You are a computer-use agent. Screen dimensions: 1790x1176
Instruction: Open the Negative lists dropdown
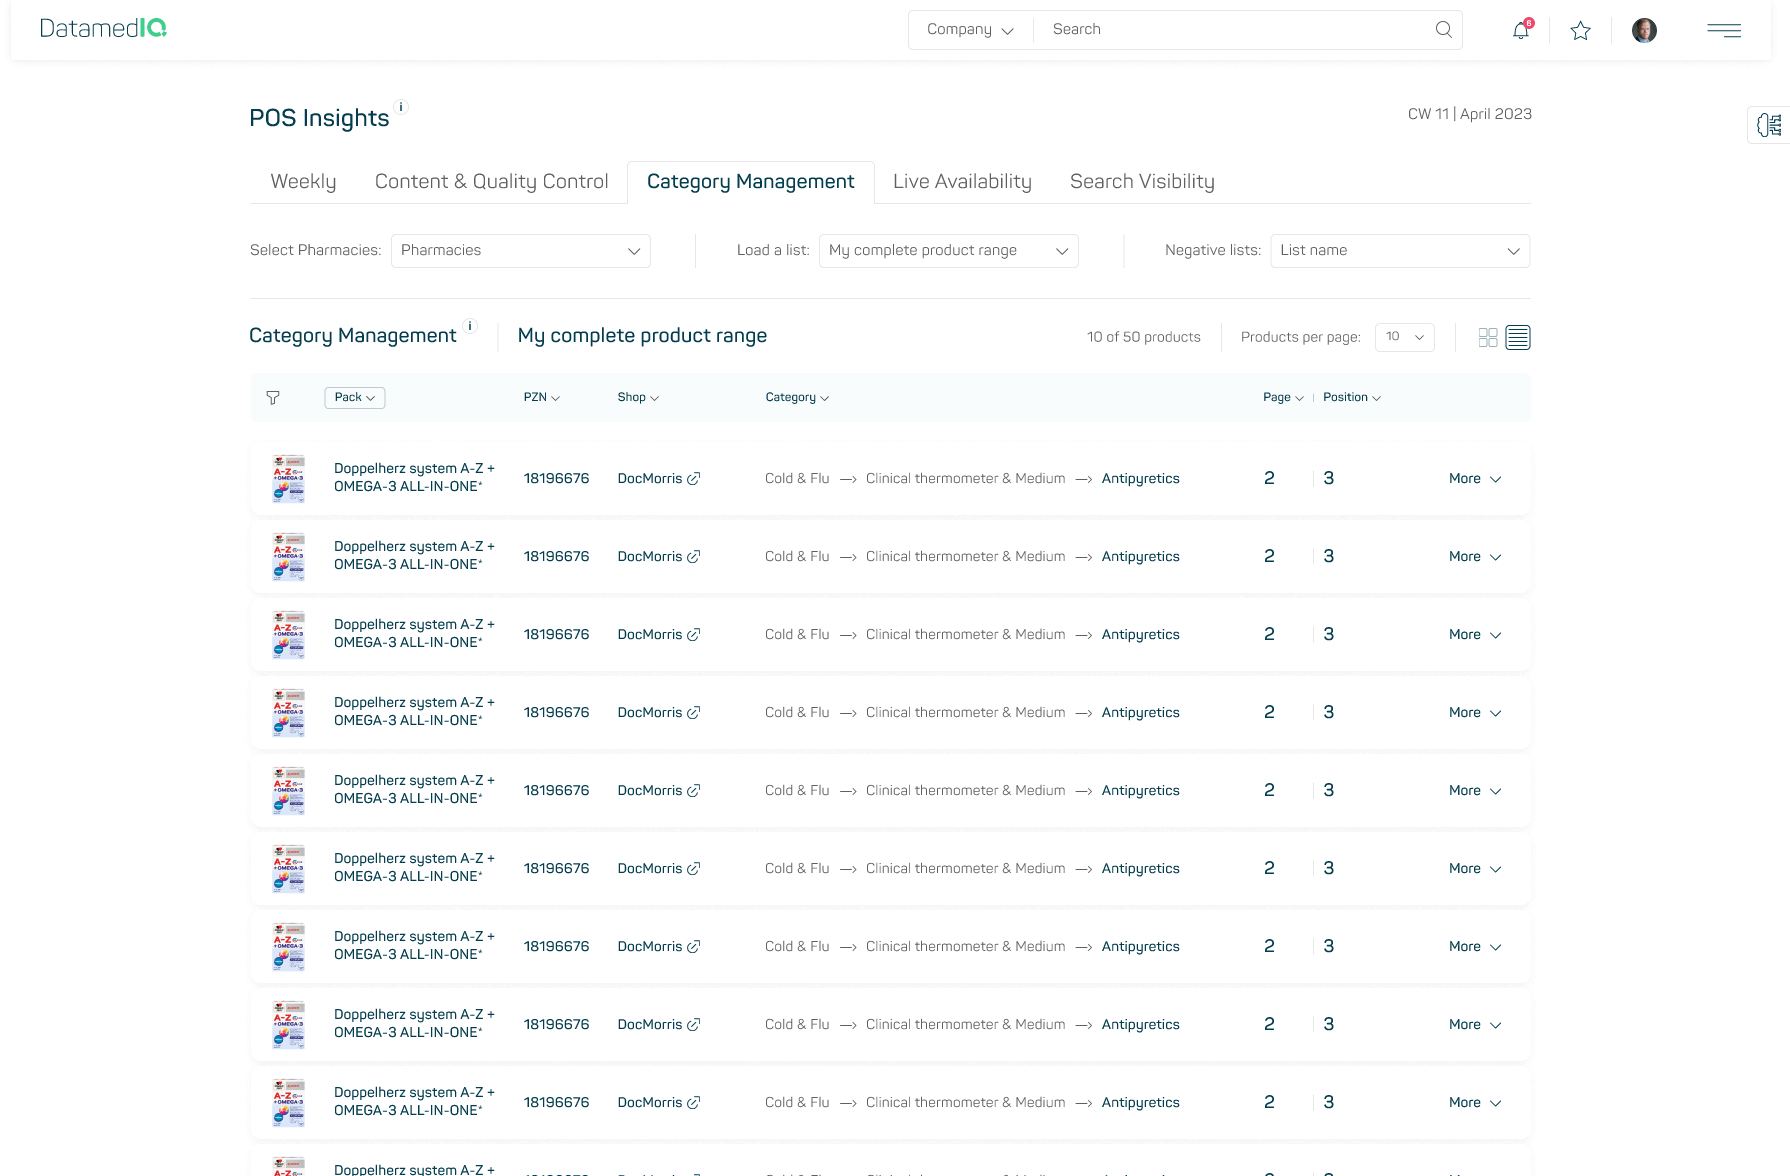click(1400, 251)
